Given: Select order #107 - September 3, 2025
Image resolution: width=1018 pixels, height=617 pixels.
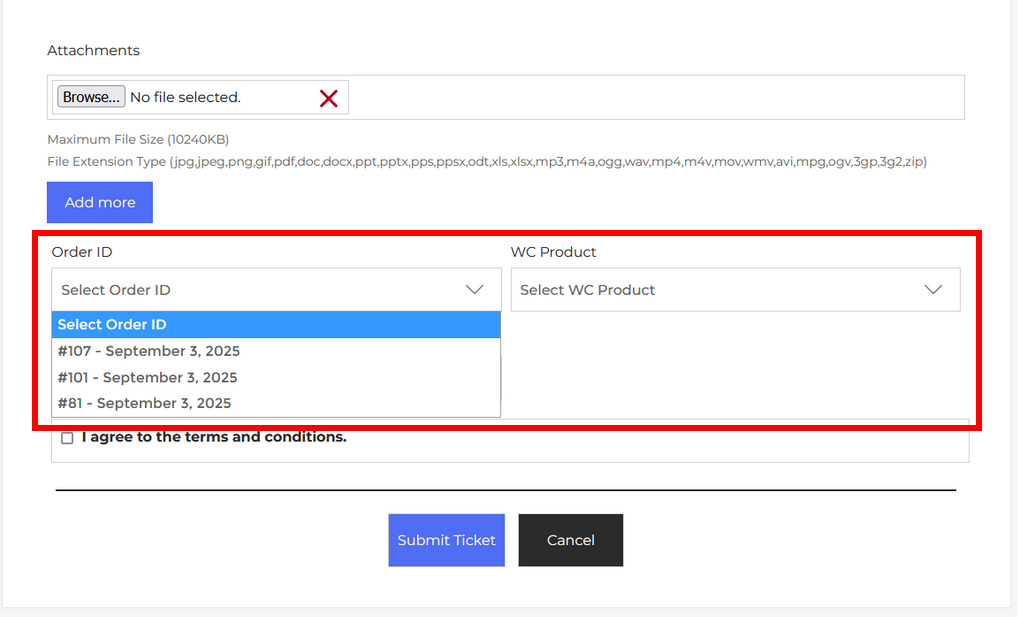Looking at the screenshot, I should point(149,351).
